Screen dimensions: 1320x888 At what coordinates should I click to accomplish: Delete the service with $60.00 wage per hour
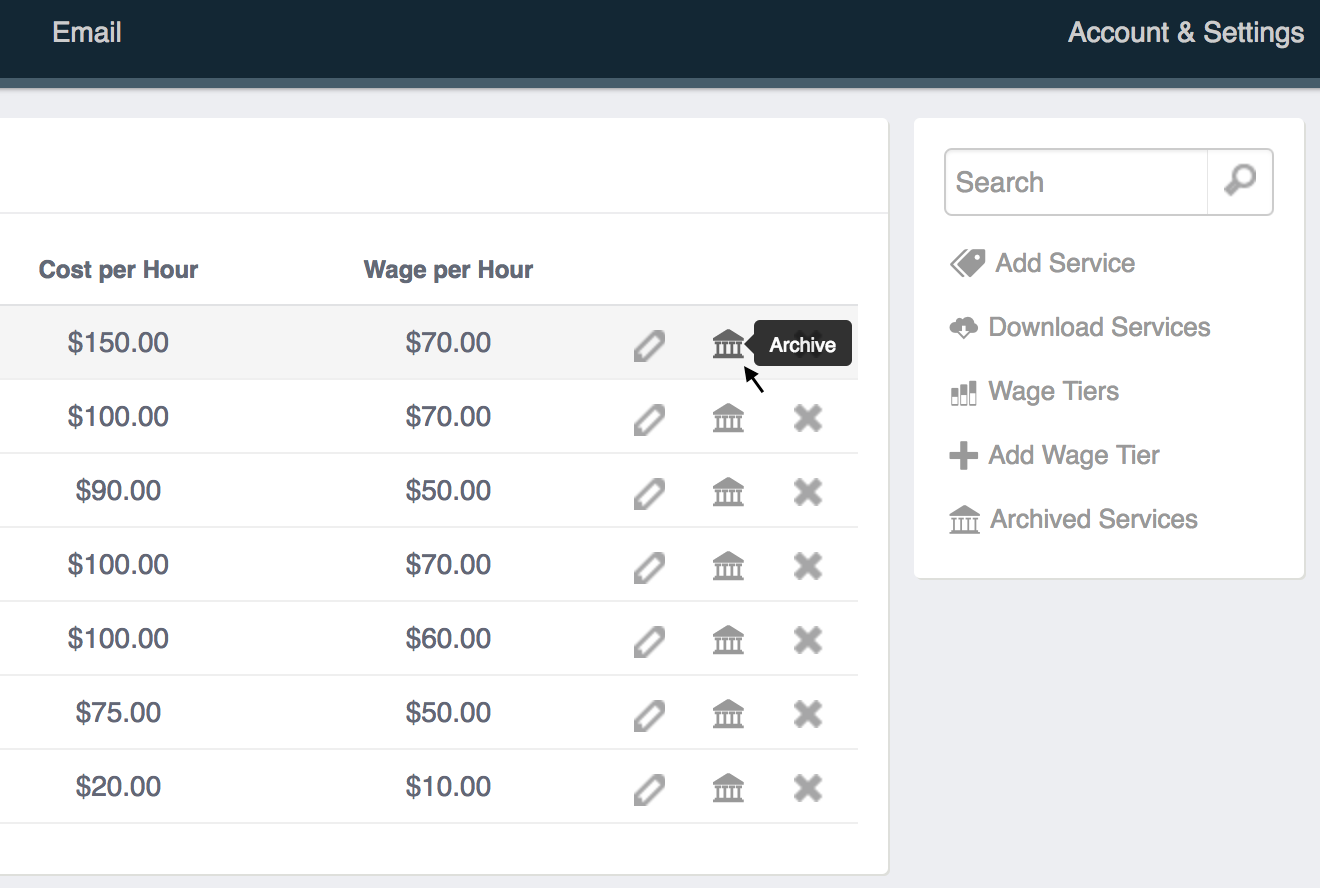pyautogui.click(x=807, y=640)
